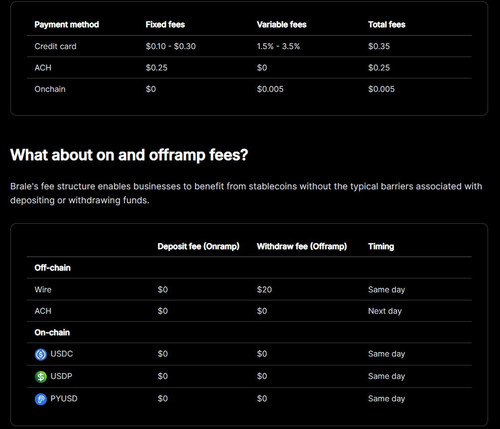Click the Deposit fee (Onramp) header

coord(198,246)
